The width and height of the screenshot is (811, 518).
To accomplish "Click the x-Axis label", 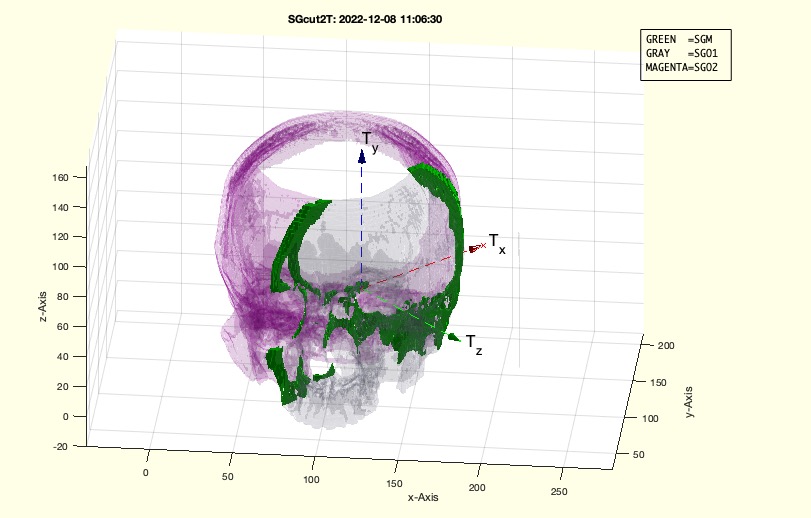I will pyautogui.click(x=423, y=496).
